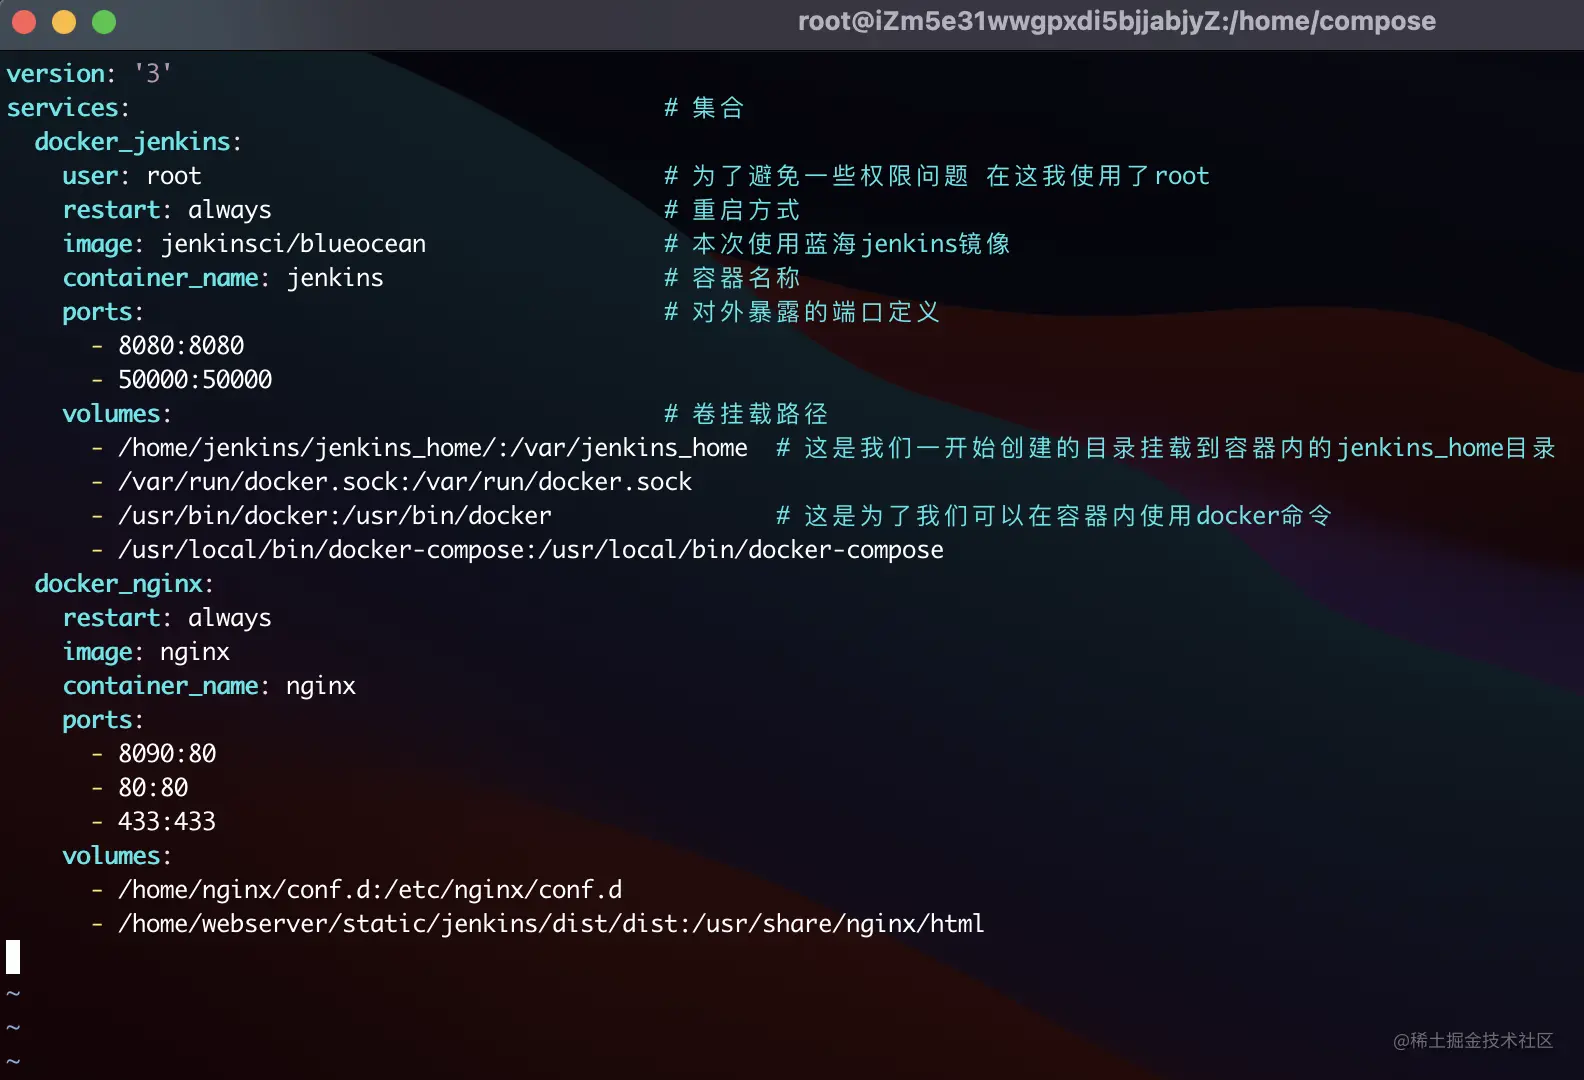This screenshot has height=1080, width=1584.
Task: Click the "80:80" port mapping
Action: coord(153,788)
